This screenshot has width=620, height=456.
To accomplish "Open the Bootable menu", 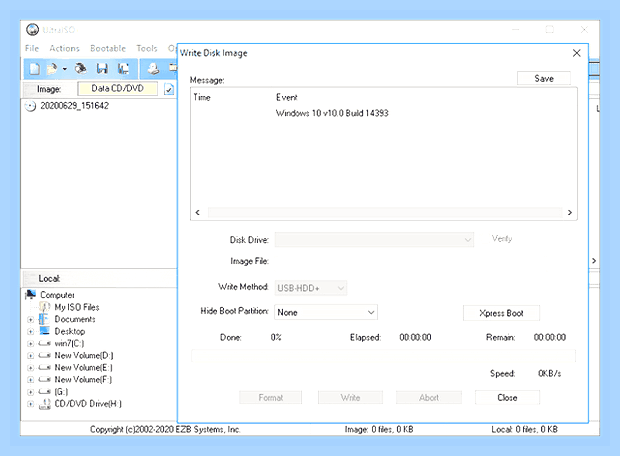I will 108,48.
